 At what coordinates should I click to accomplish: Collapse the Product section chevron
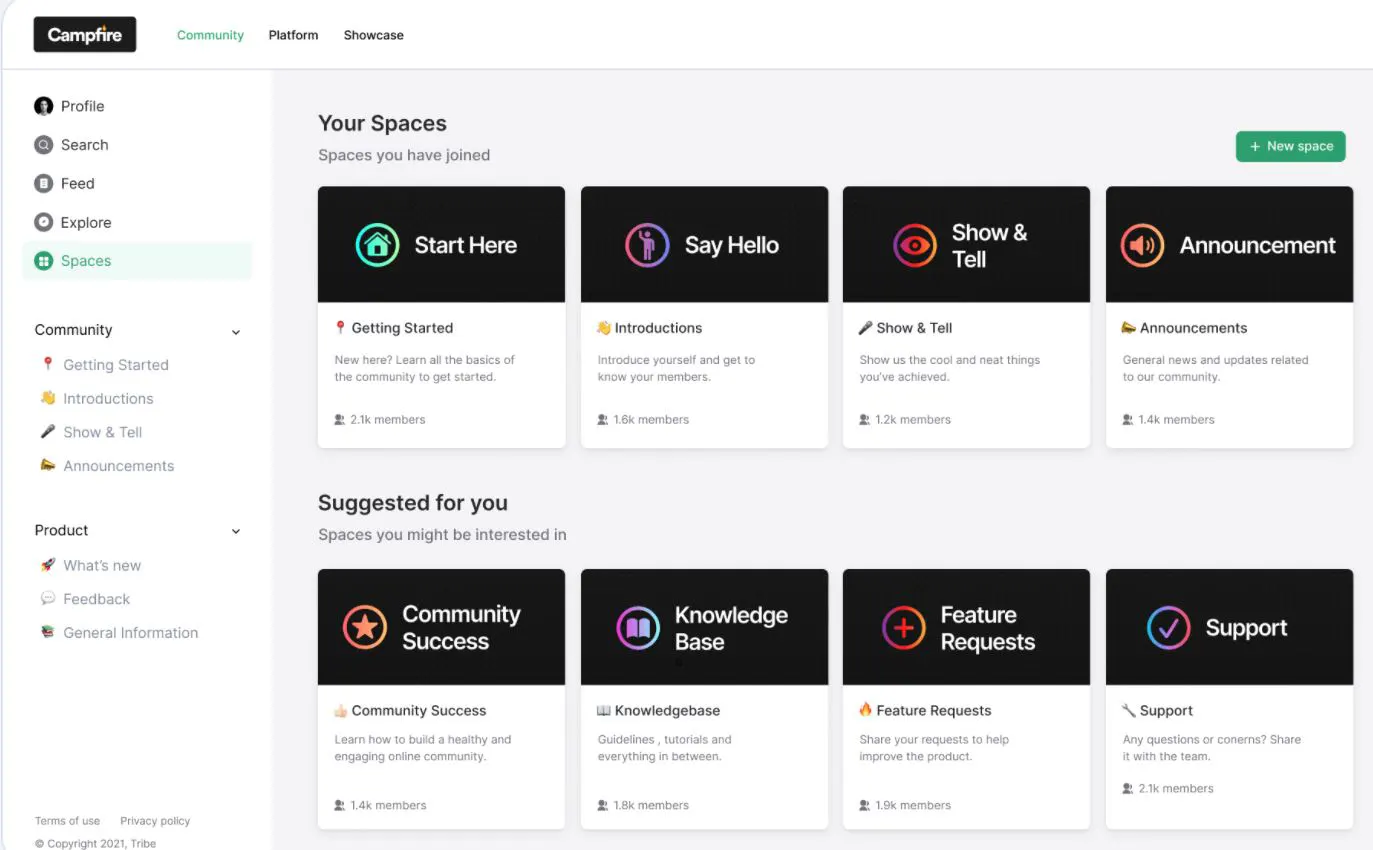pyautogui.click(x=236, y=532)
